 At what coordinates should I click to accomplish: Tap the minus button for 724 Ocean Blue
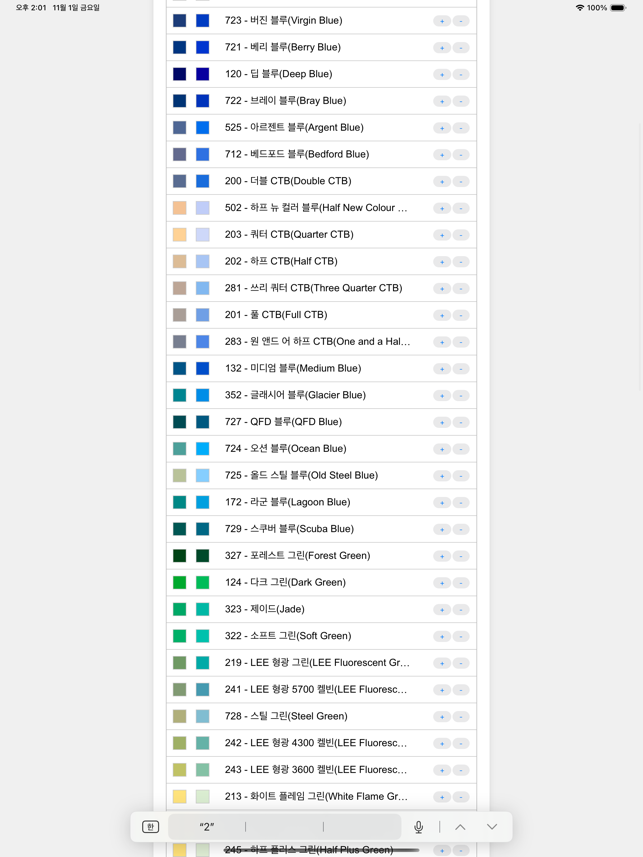[x=461, y=449]
